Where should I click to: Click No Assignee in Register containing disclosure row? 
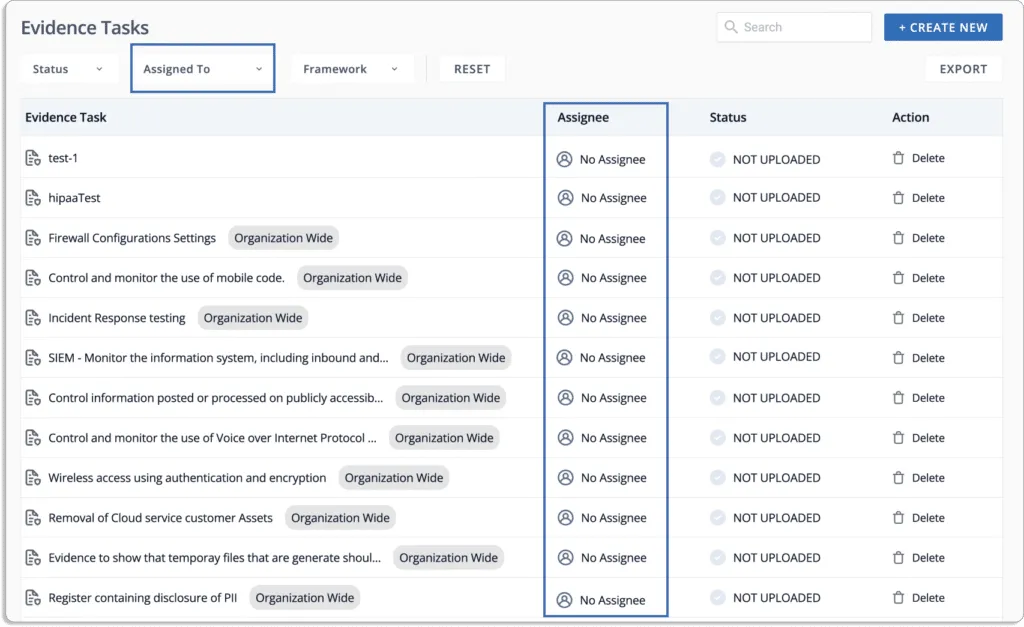coord(613,600)
